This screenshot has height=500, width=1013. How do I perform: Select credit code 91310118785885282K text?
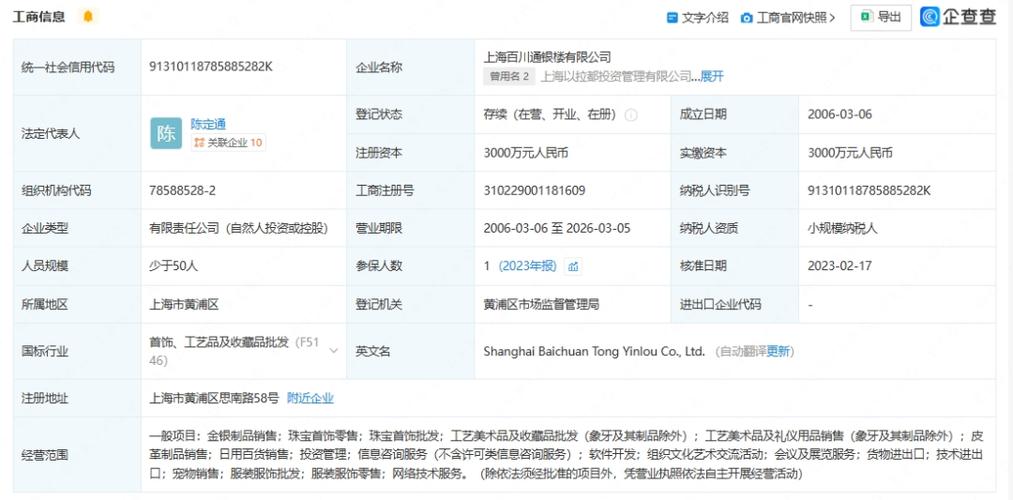point(211,66)
